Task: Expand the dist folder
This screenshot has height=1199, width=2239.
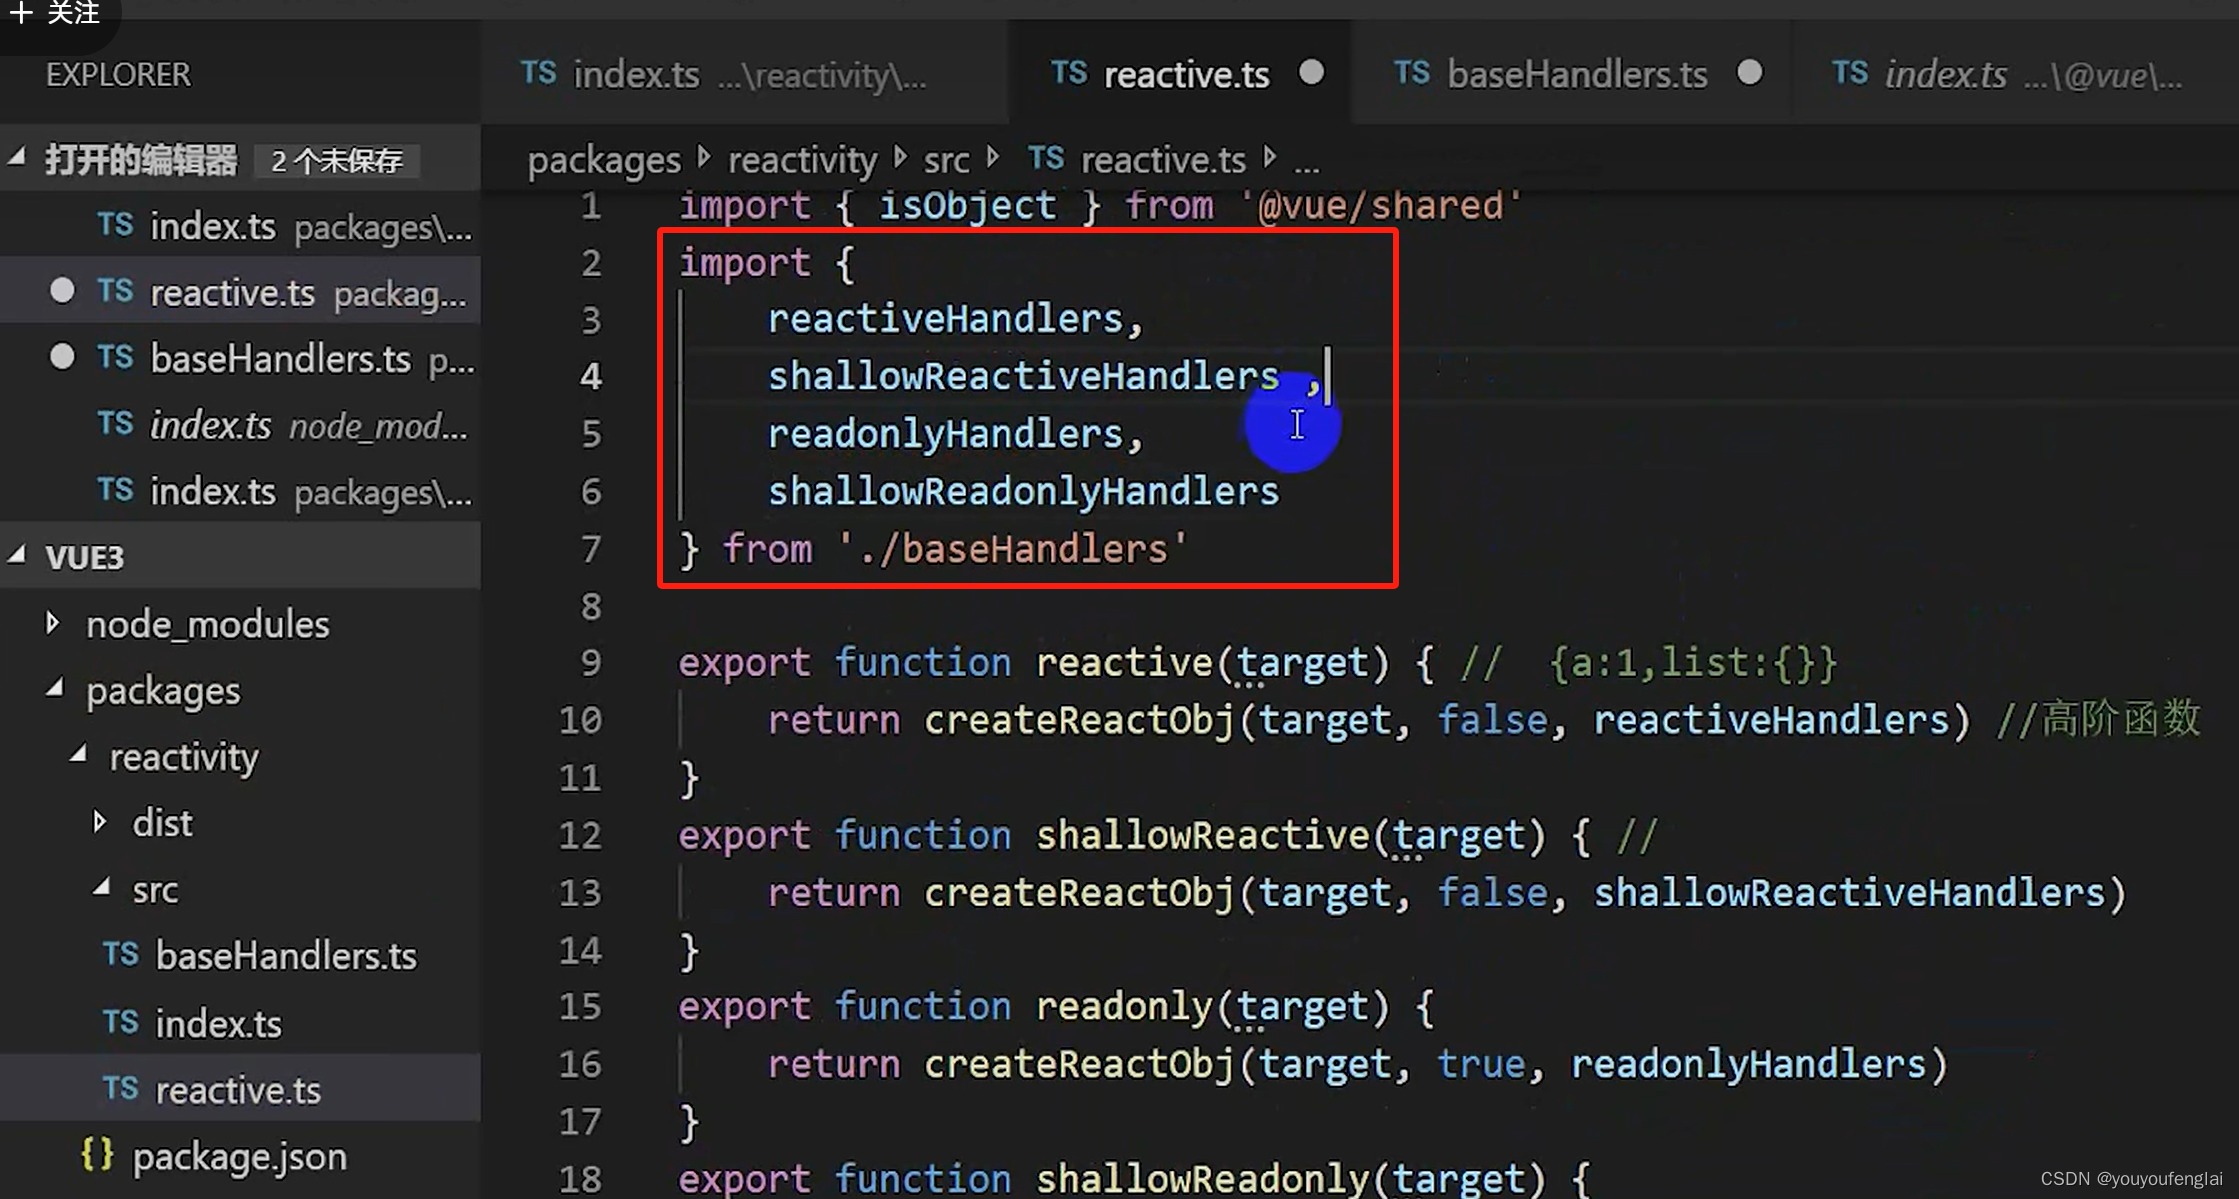Action: point(100,822)
